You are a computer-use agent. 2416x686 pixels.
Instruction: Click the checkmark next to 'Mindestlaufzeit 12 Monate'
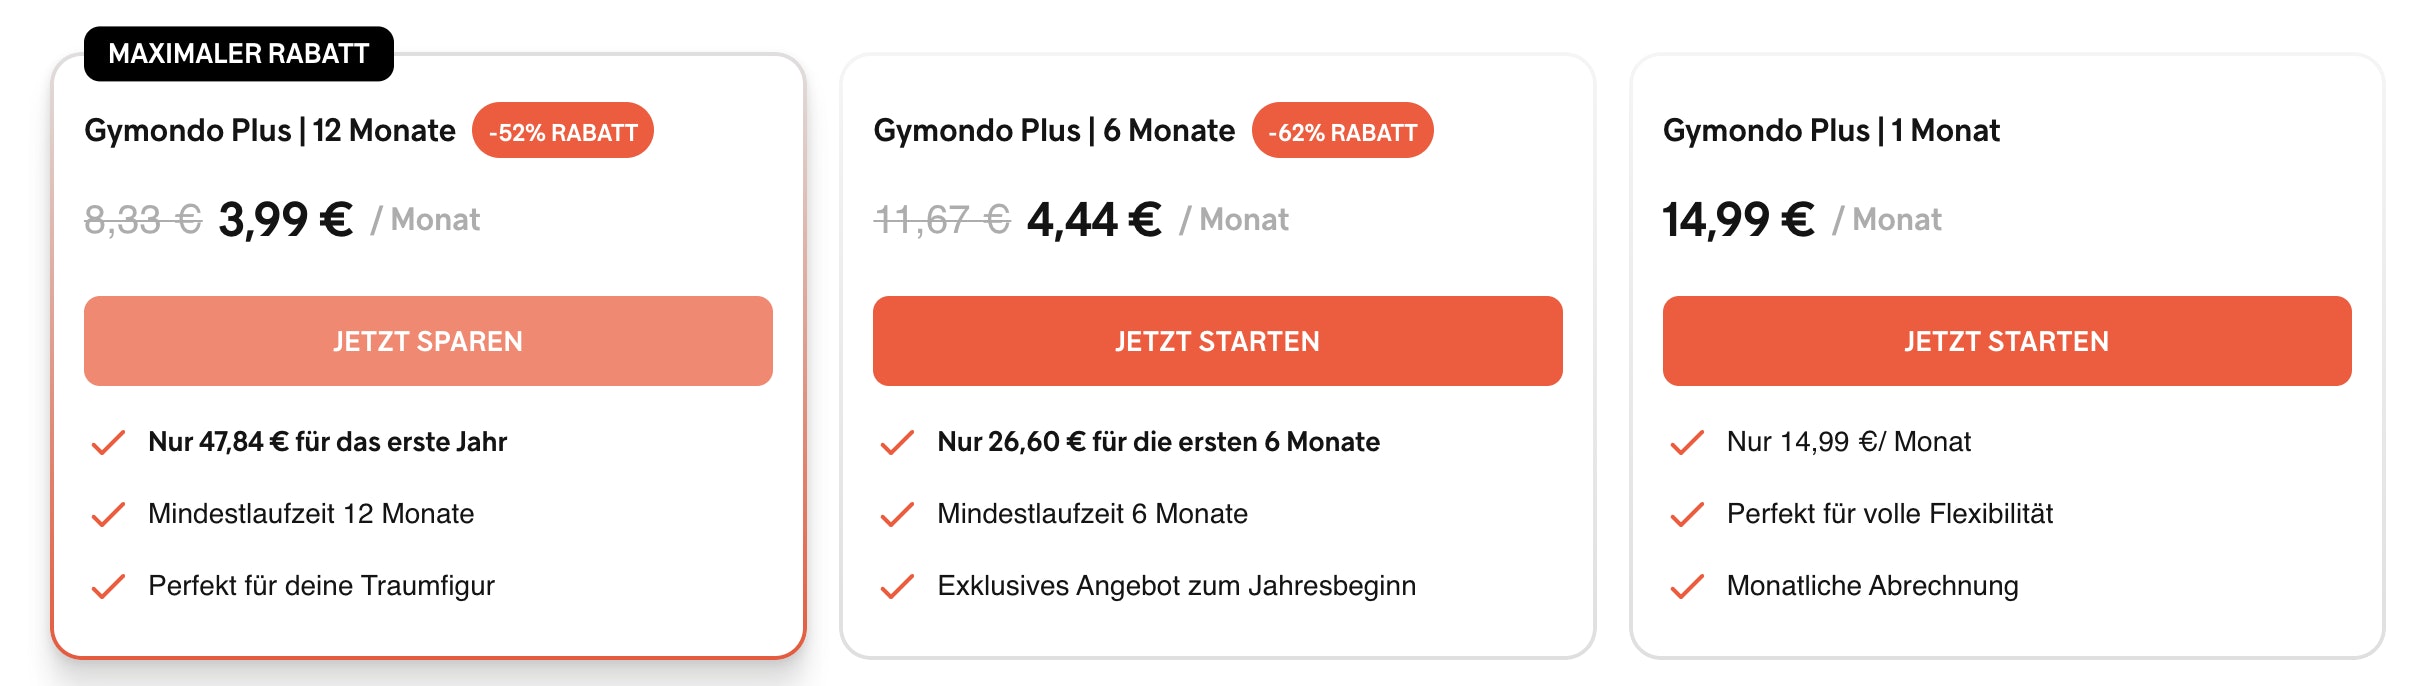click(x=107, y=514)
